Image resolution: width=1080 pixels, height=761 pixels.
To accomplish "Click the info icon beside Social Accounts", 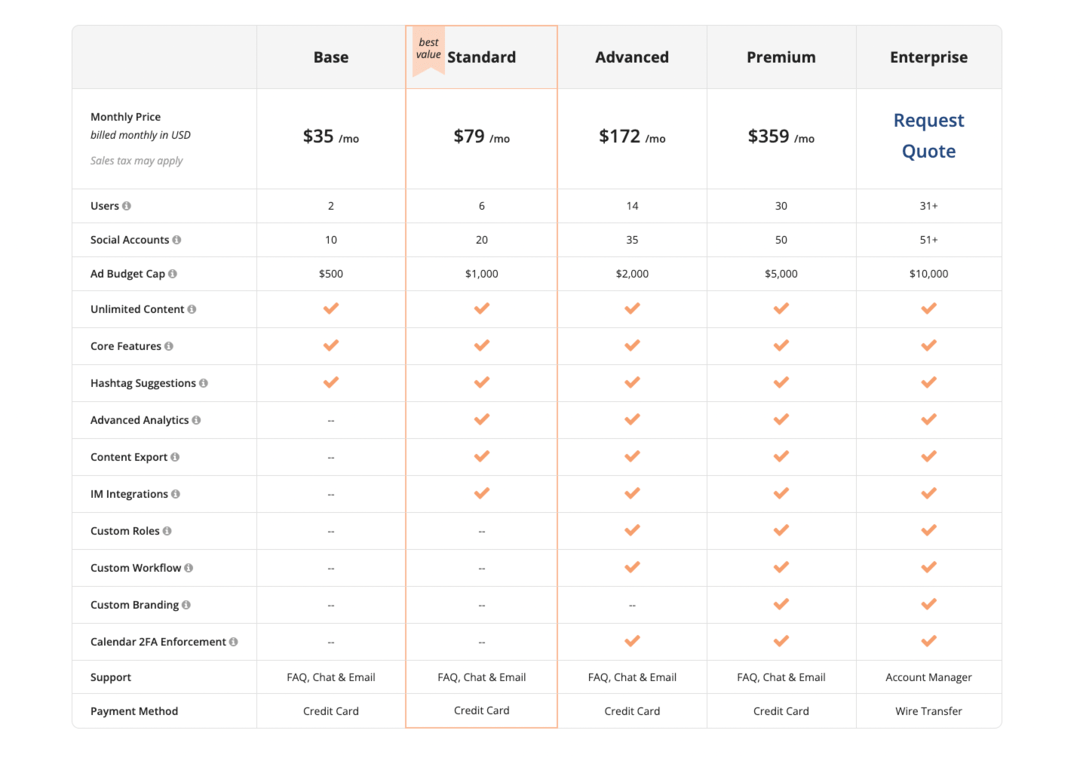I will [x=177, y=240].
